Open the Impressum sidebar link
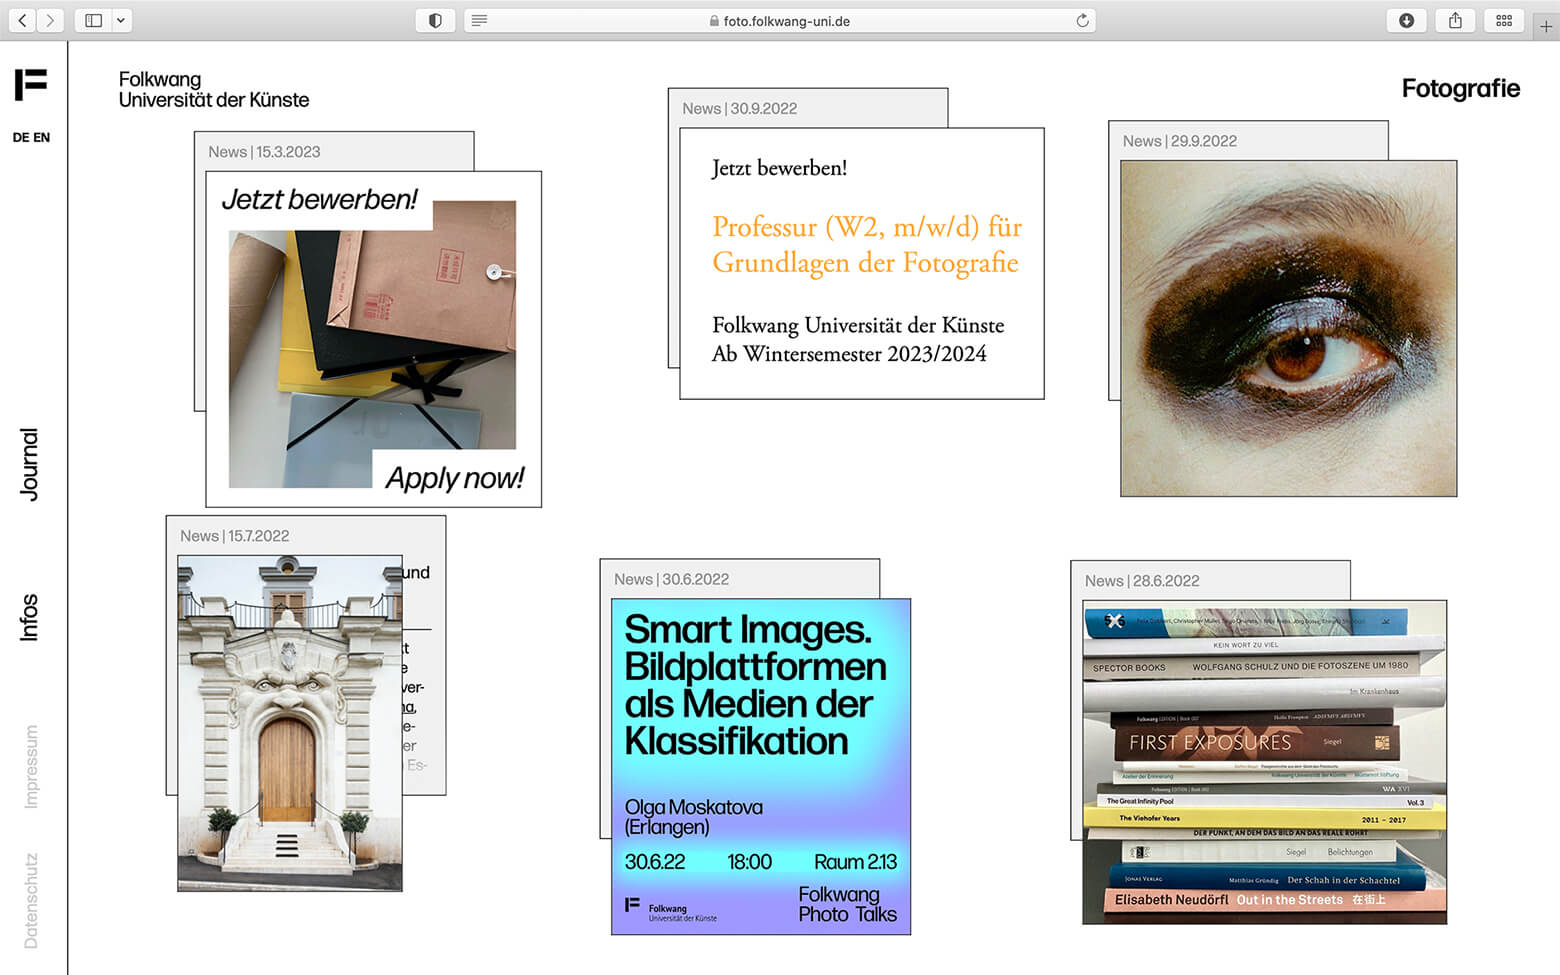 coord(31,767)
